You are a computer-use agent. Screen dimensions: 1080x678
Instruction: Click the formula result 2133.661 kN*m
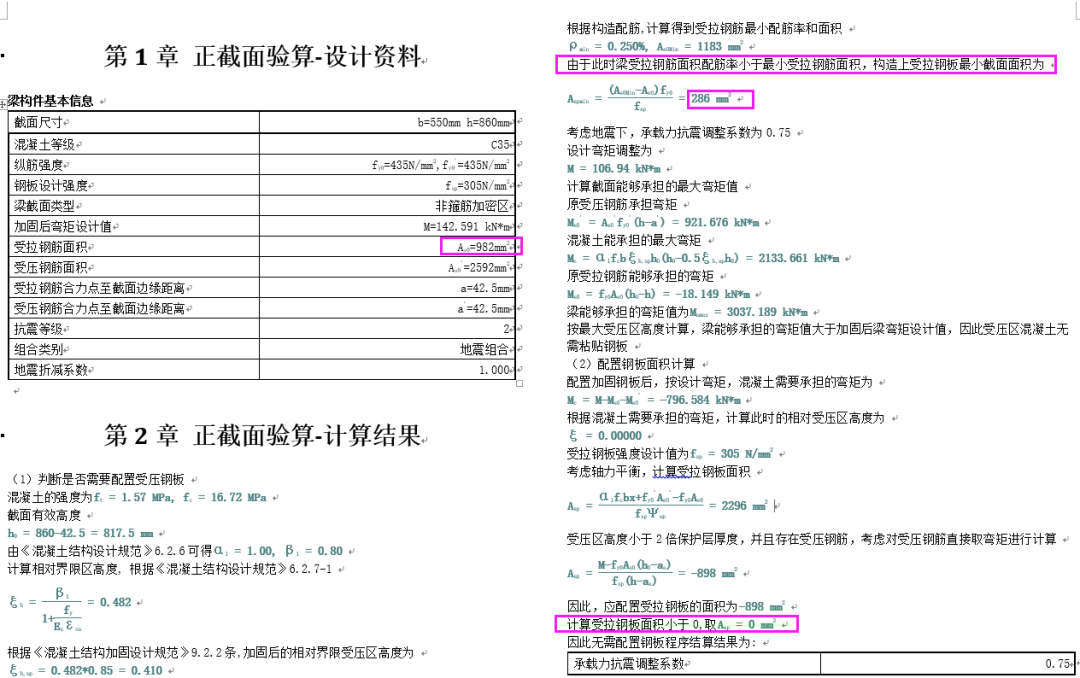coord(799,258)
